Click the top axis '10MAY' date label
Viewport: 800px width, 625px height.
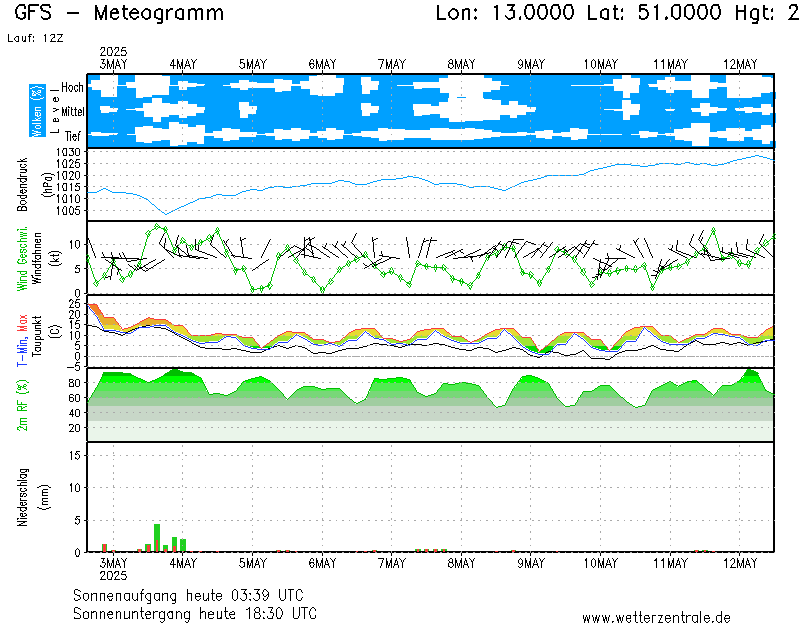click(x=601, y=64)
